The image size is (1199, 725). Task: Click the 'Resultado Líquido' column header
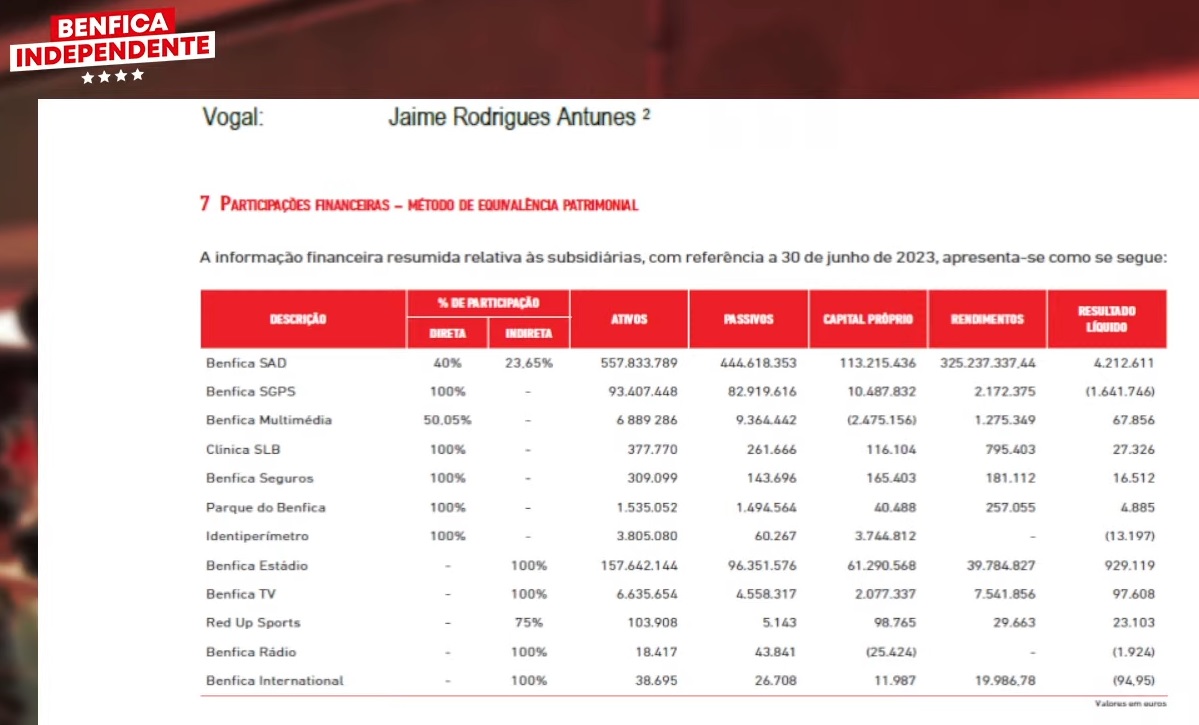point(1106,319)
